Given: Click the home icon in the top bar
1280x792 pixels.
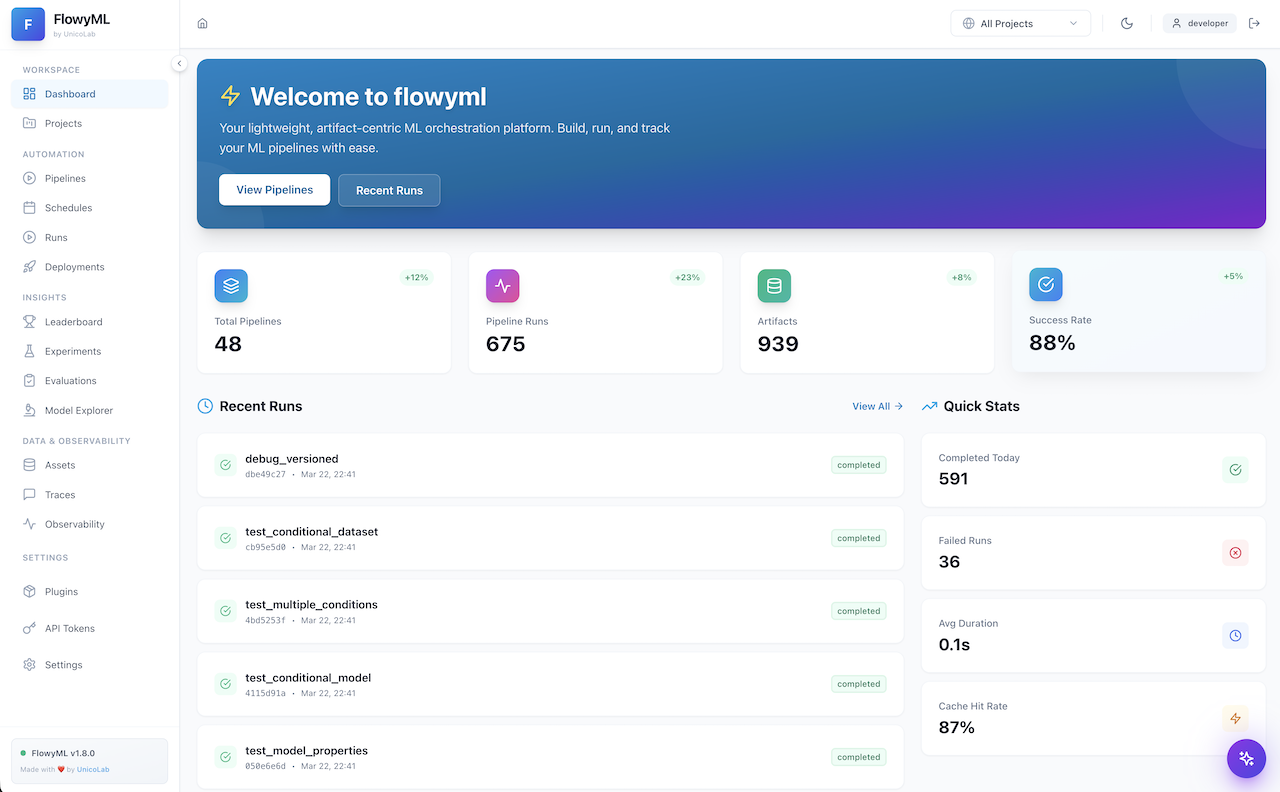Looking at the screenshot, I should click(202, 22).
